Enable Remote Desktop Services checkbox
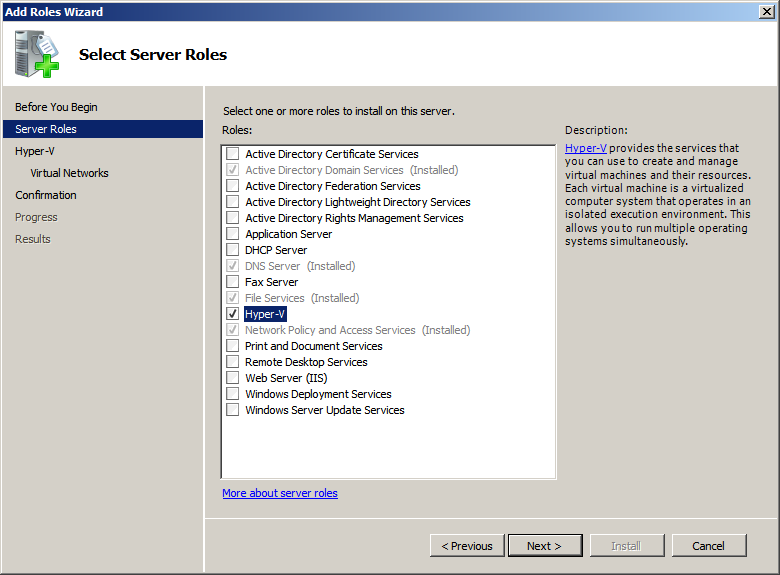 tap(233, 362)
